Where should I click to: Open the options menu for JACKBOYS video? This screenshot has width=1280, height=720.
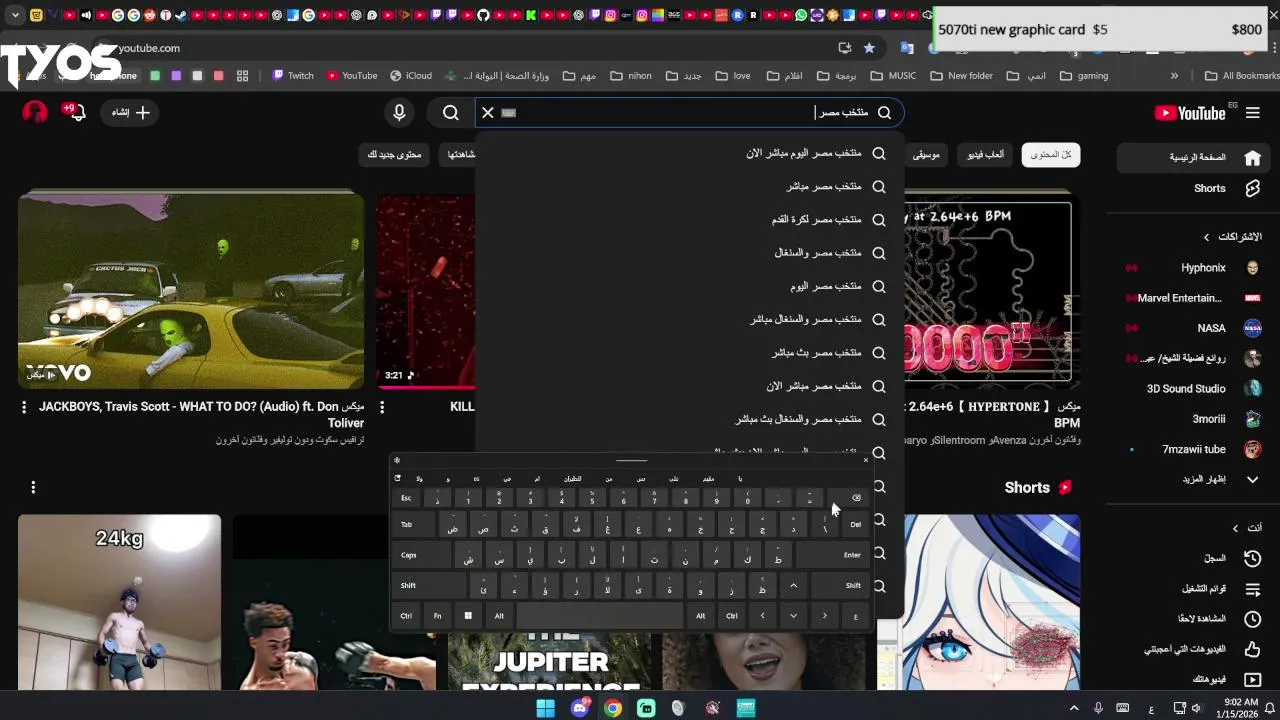pos(24,407)
